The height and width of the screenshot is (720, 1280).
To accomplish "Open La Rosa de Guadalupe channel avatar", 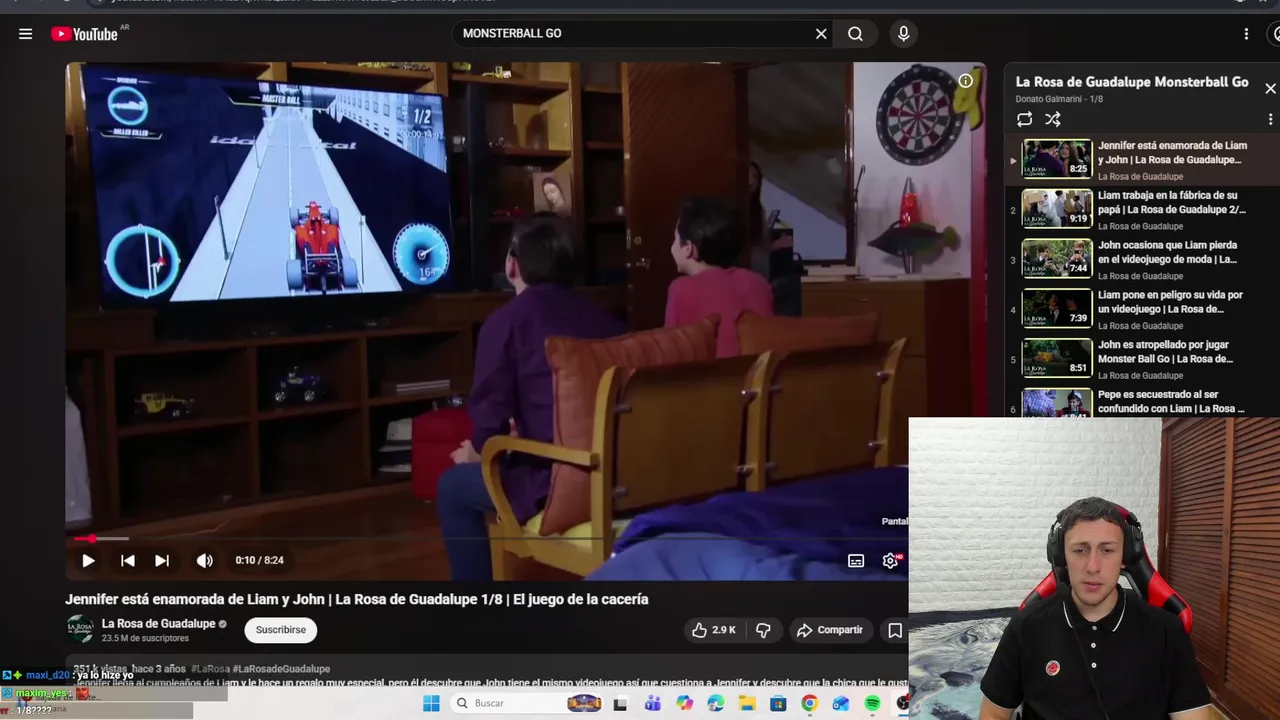I will click(x=80, y=629).
